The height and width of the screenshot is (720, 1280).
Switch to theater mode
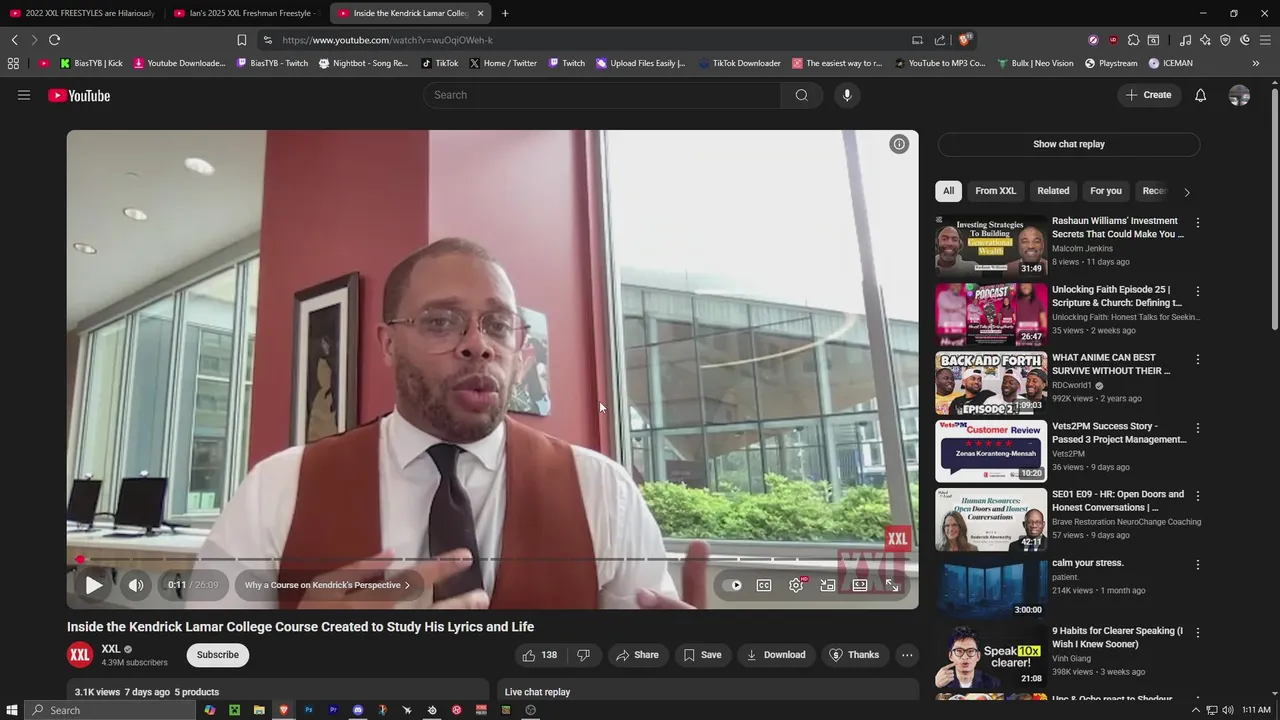click(x=860, y=586)
